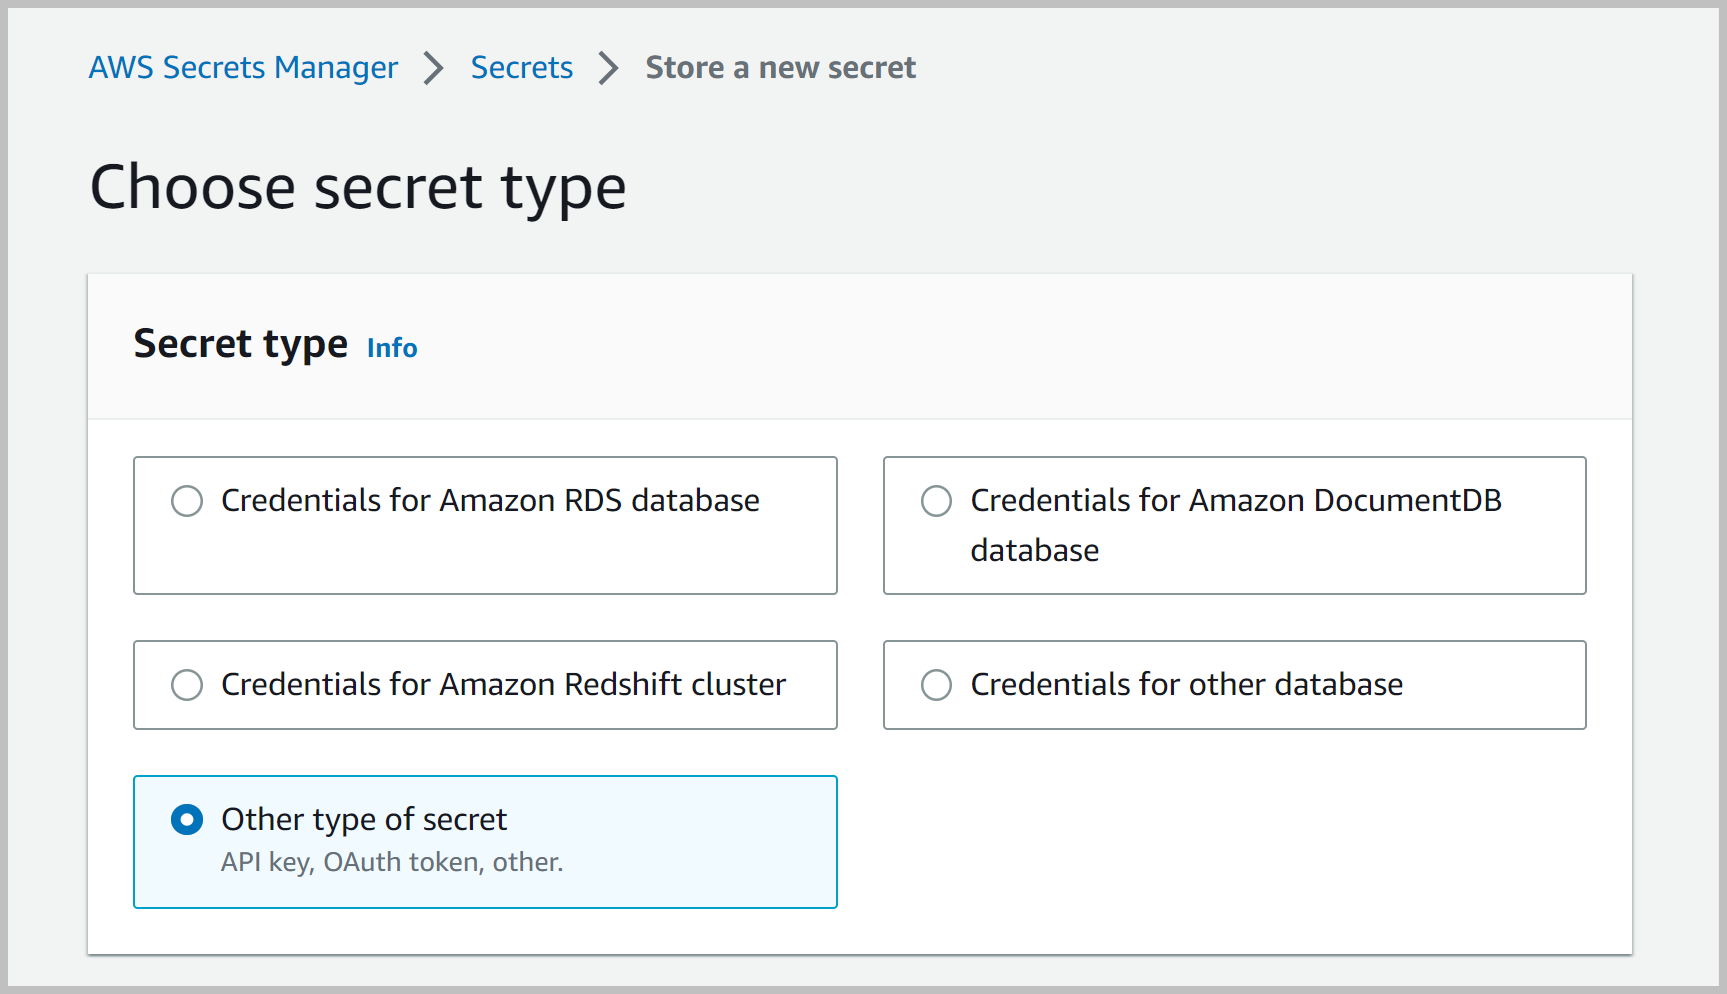Click the 'API key, OAuth token, other.' description
This screenshot has width=1727, height=994.
pos(392,862)
